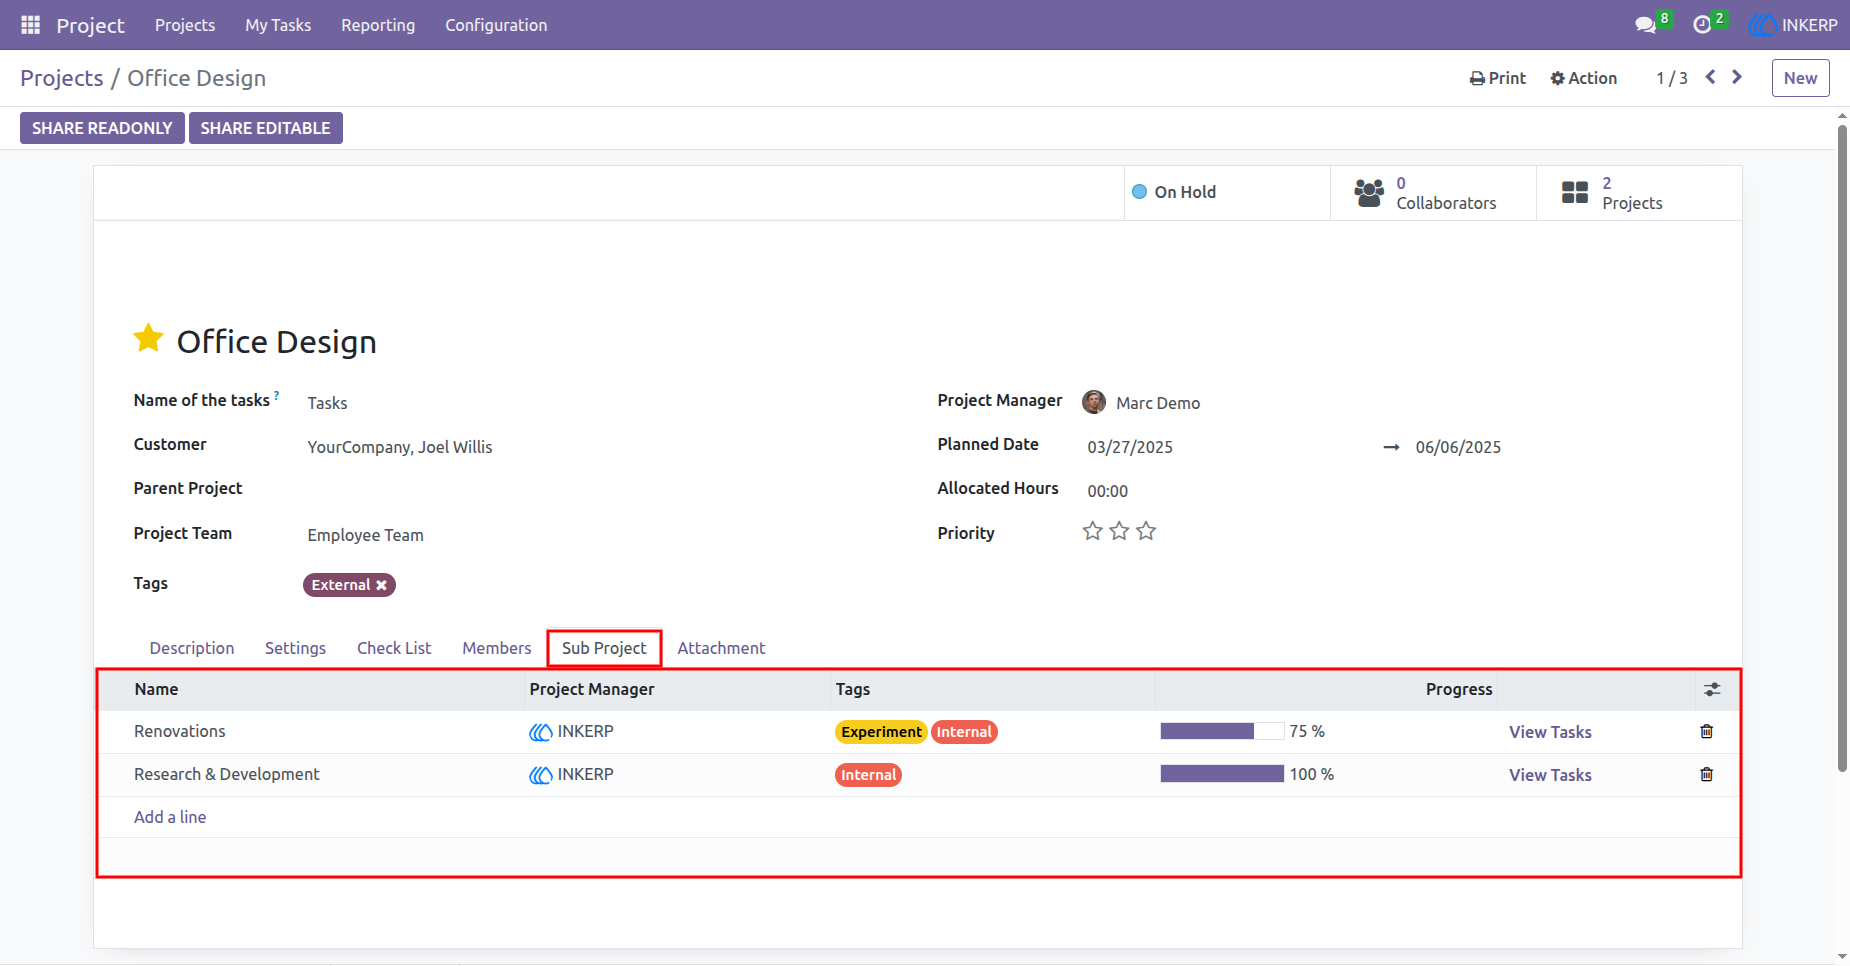The height and width of the screenshot is (966, 1850).
Task: Click the SHARE READONLY button
Action: [x=102, y=128]
